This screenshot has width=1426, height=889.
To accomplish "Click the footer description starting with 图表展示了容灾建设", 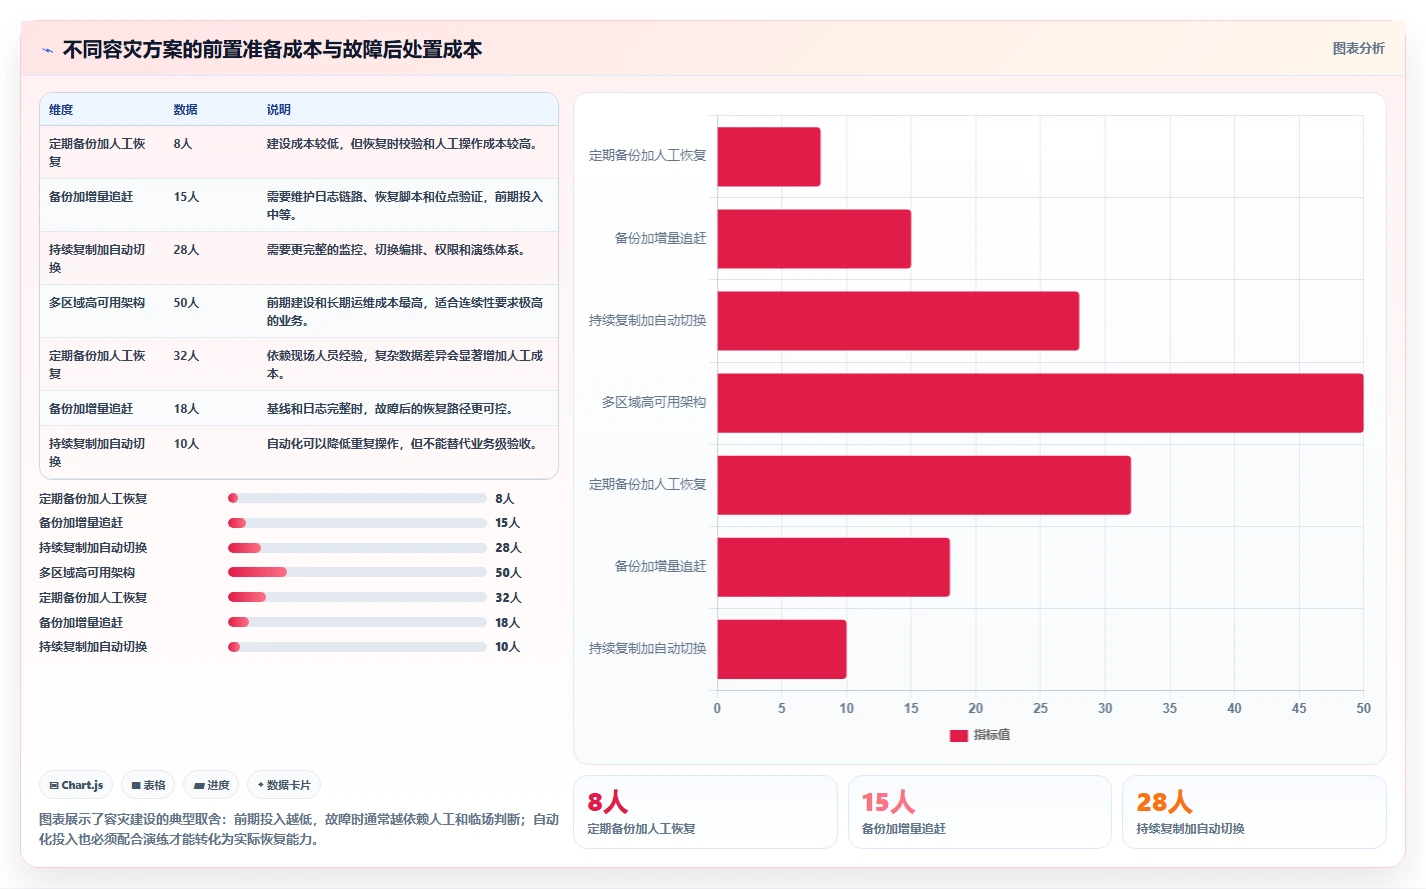I will 299,829.
